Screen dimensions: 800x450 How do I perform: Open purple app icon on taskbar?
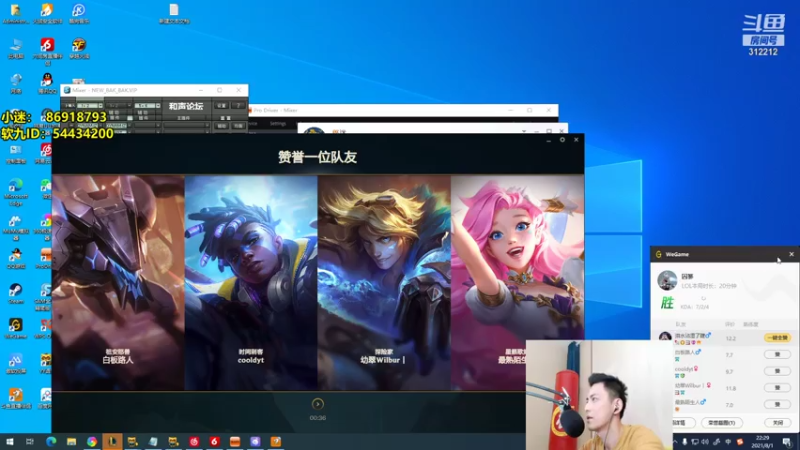tap(255, 441)
